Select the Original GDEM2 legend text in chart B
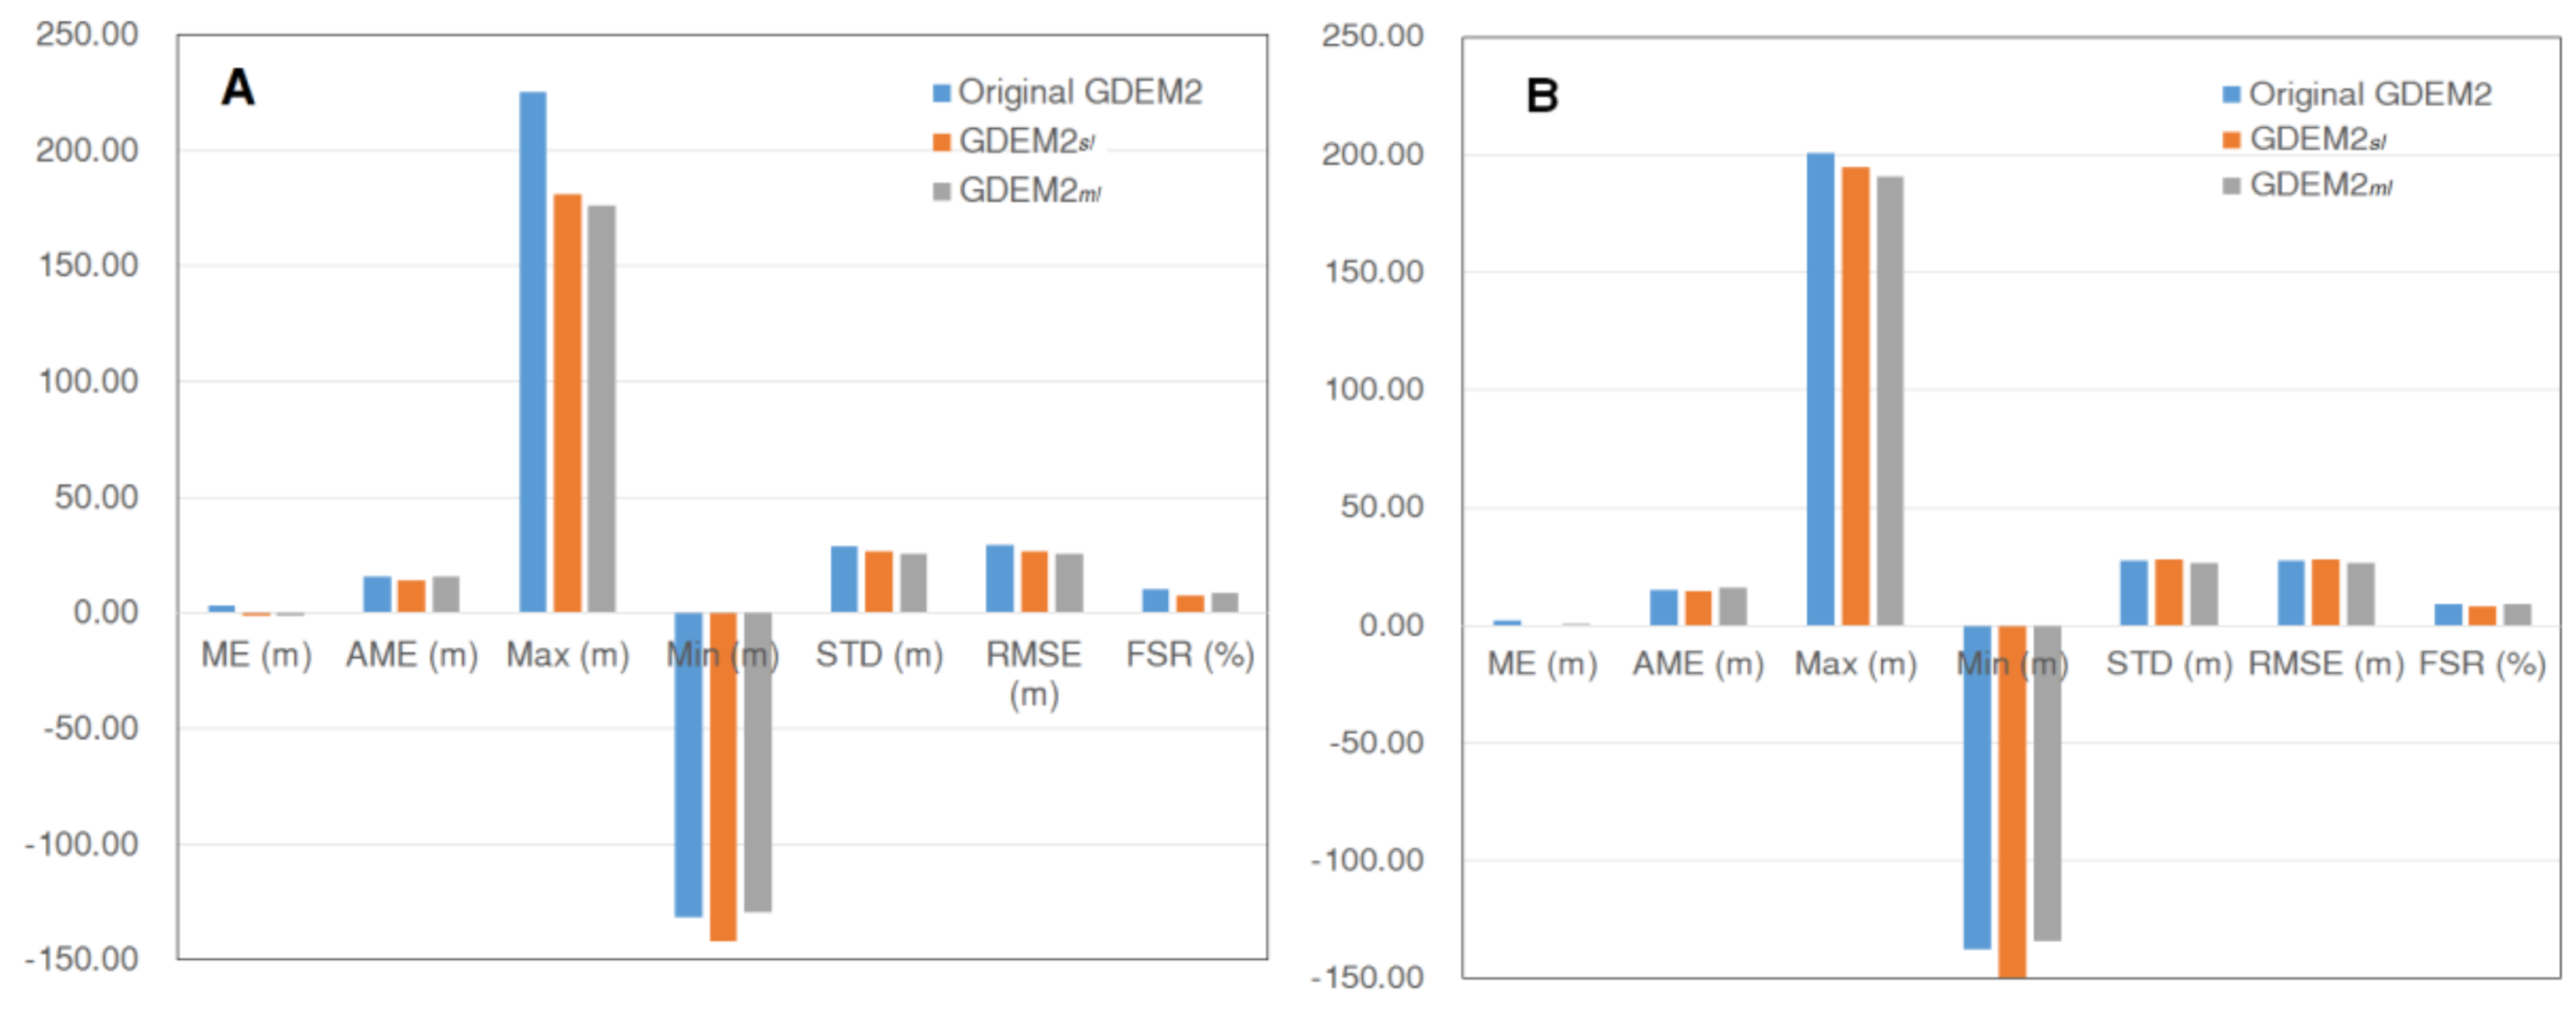 tap(2370, 94)
